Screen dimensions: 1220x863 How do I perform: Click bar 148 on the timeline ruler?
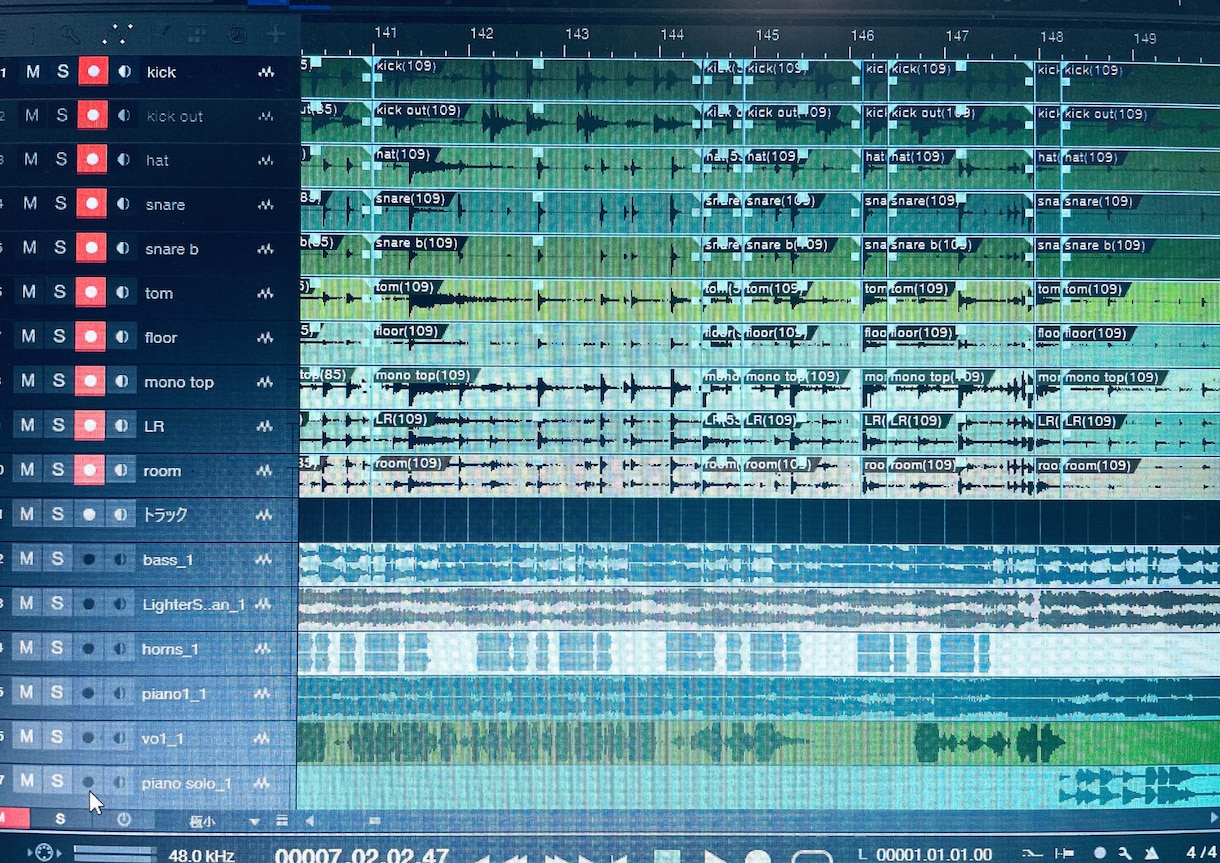pos(1051,36)
